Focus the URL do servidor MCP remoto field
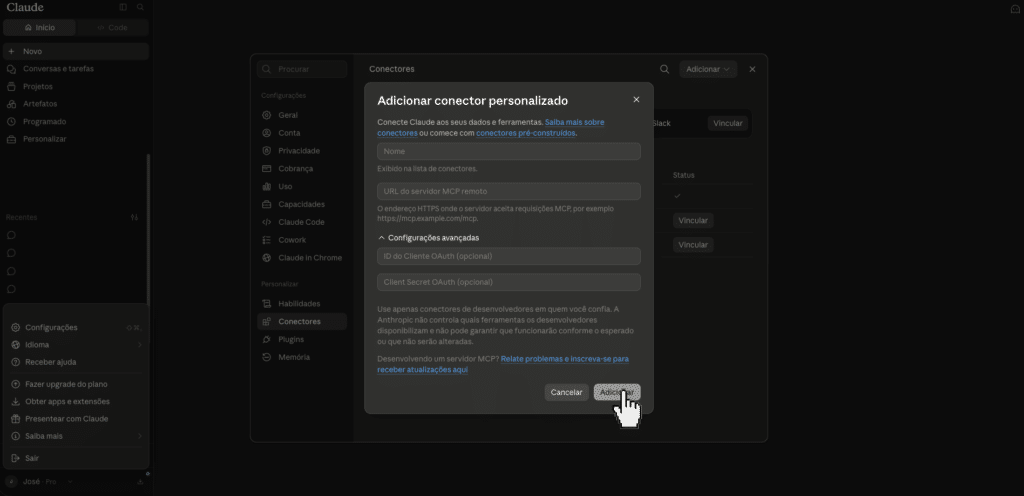This screenshot has width=1024, height=496. 509,191
